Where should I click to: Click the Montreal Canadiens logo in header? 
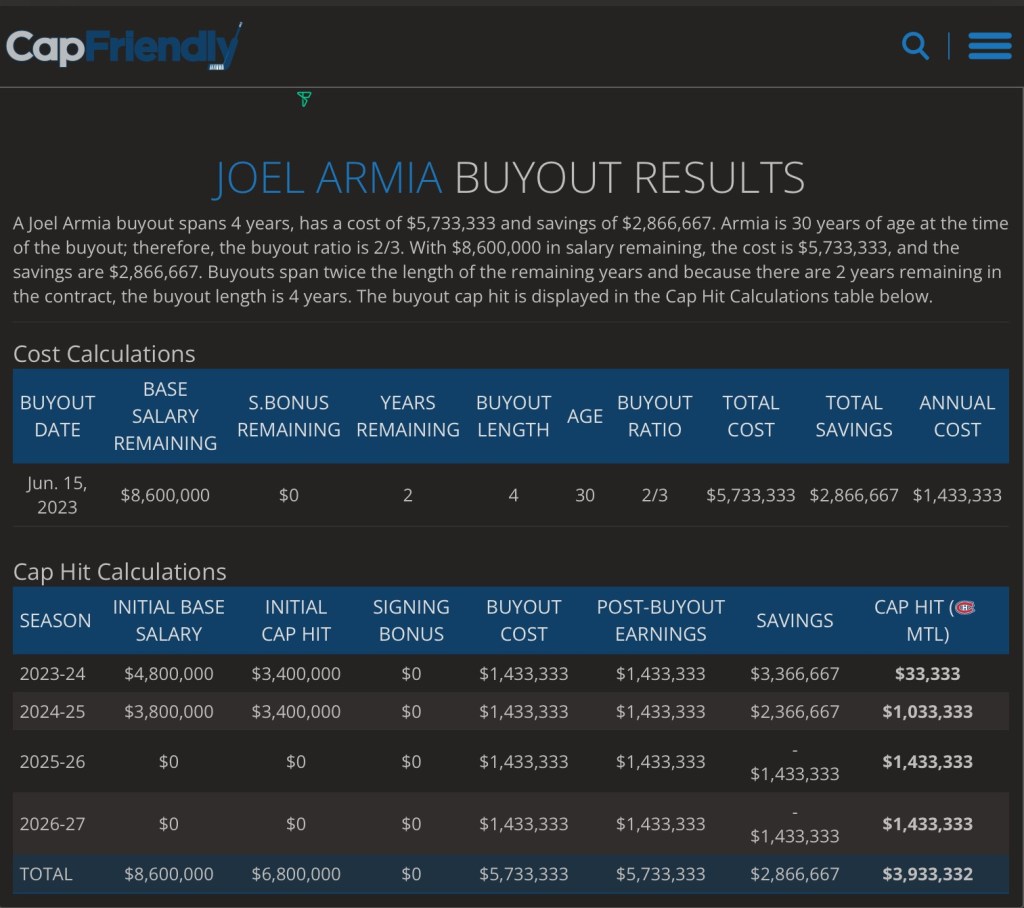click(x=964, y=607)
